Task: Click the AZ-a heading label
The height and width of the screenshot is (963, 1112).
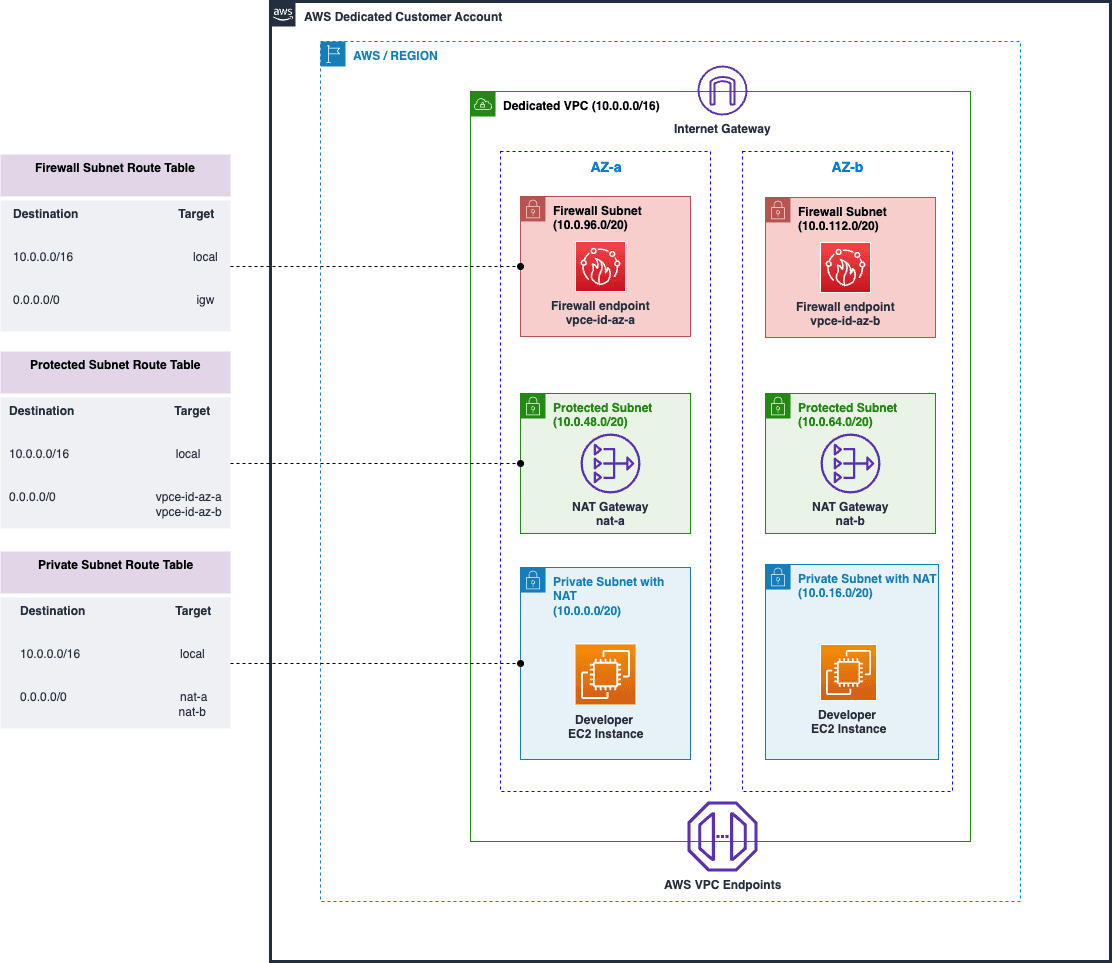Action: (605, 167)
